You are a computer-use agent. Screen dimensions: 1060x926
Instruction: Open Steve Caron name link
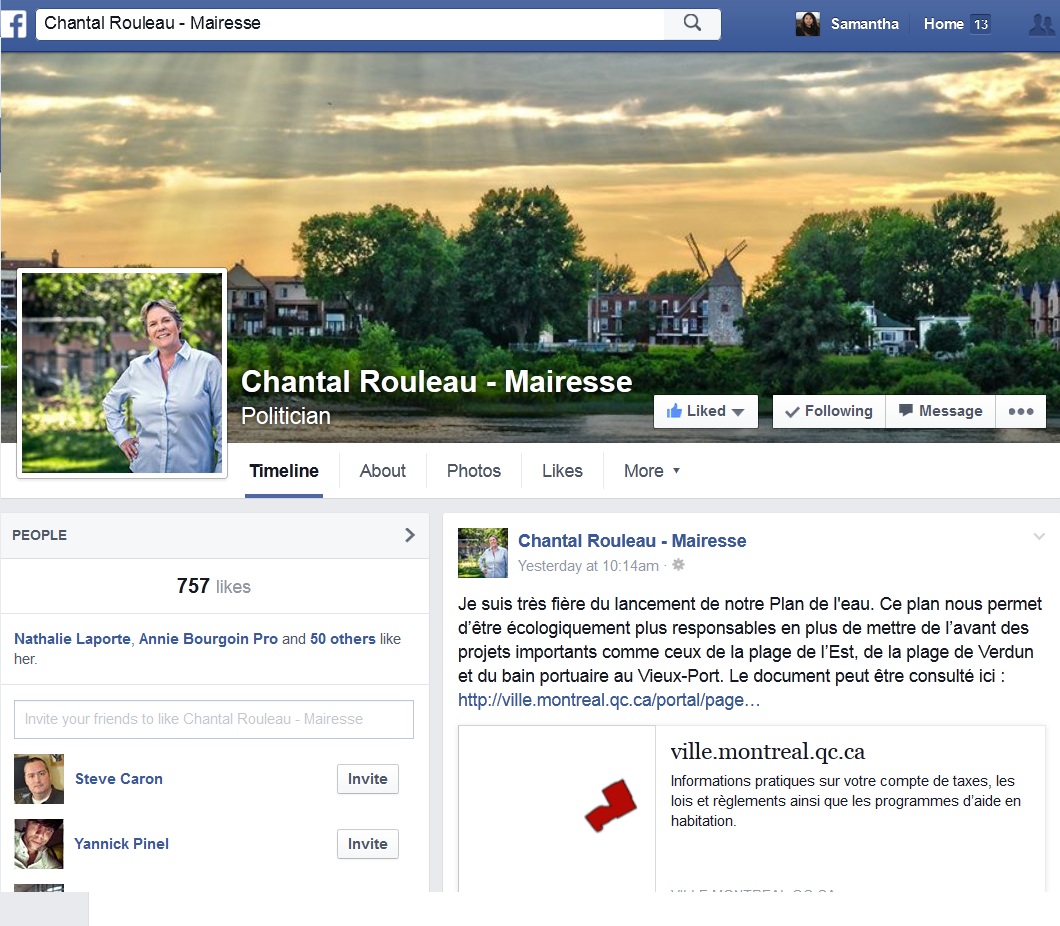click(119, 779)
